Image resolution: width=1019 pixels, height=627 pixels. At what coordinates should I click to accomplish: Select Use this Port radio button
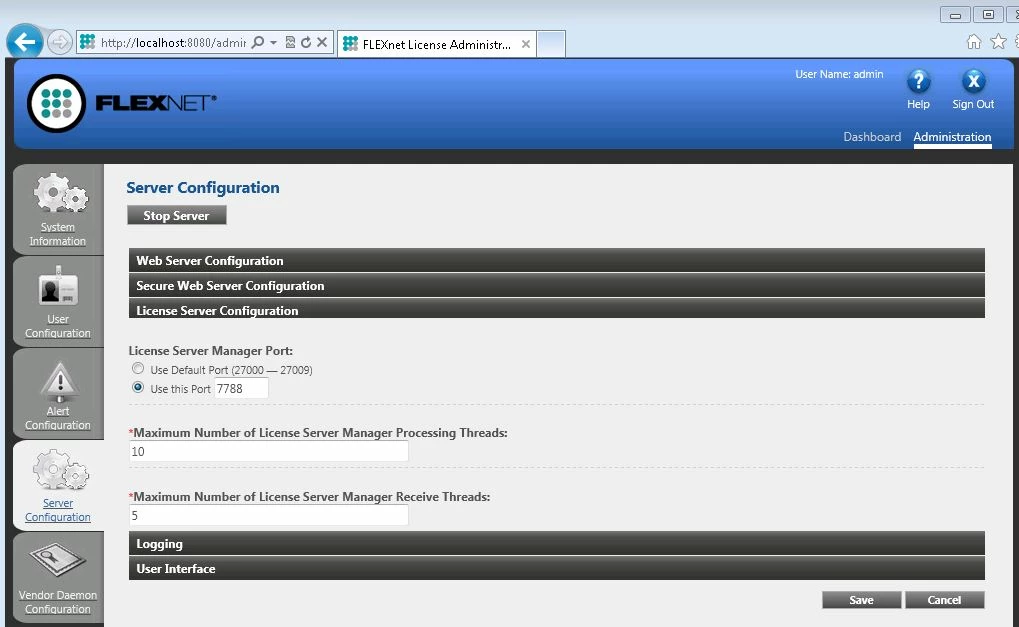tap(138, 387)
